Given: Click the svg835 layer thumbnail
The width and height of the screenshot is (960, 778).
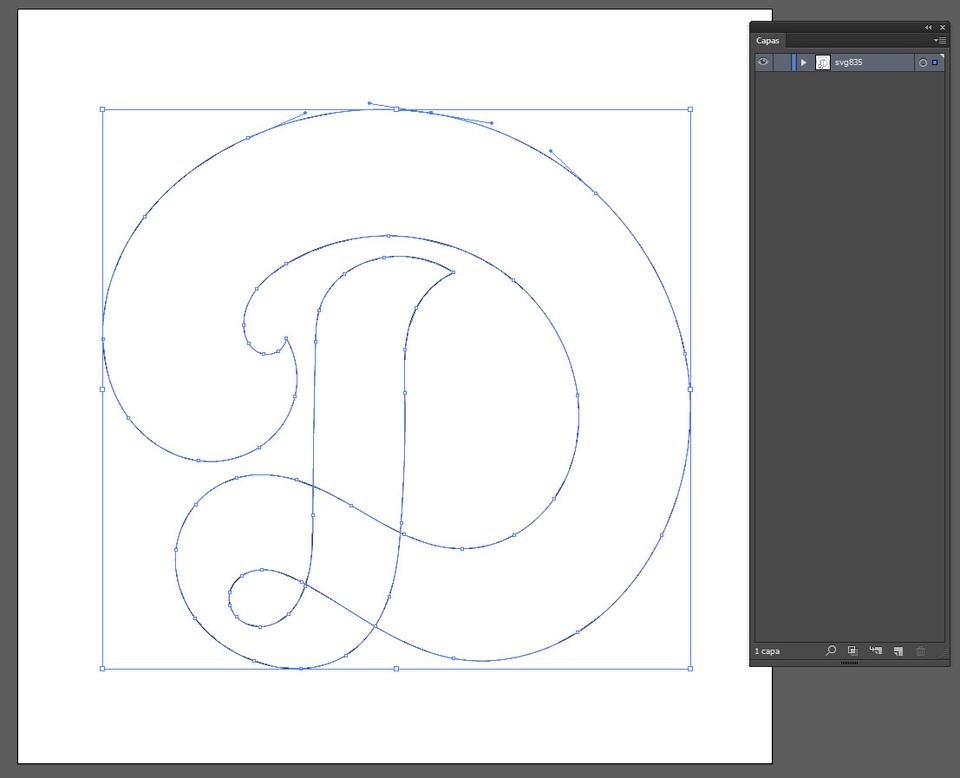Looking at the screenshot, I should click(x=823, y=62).
